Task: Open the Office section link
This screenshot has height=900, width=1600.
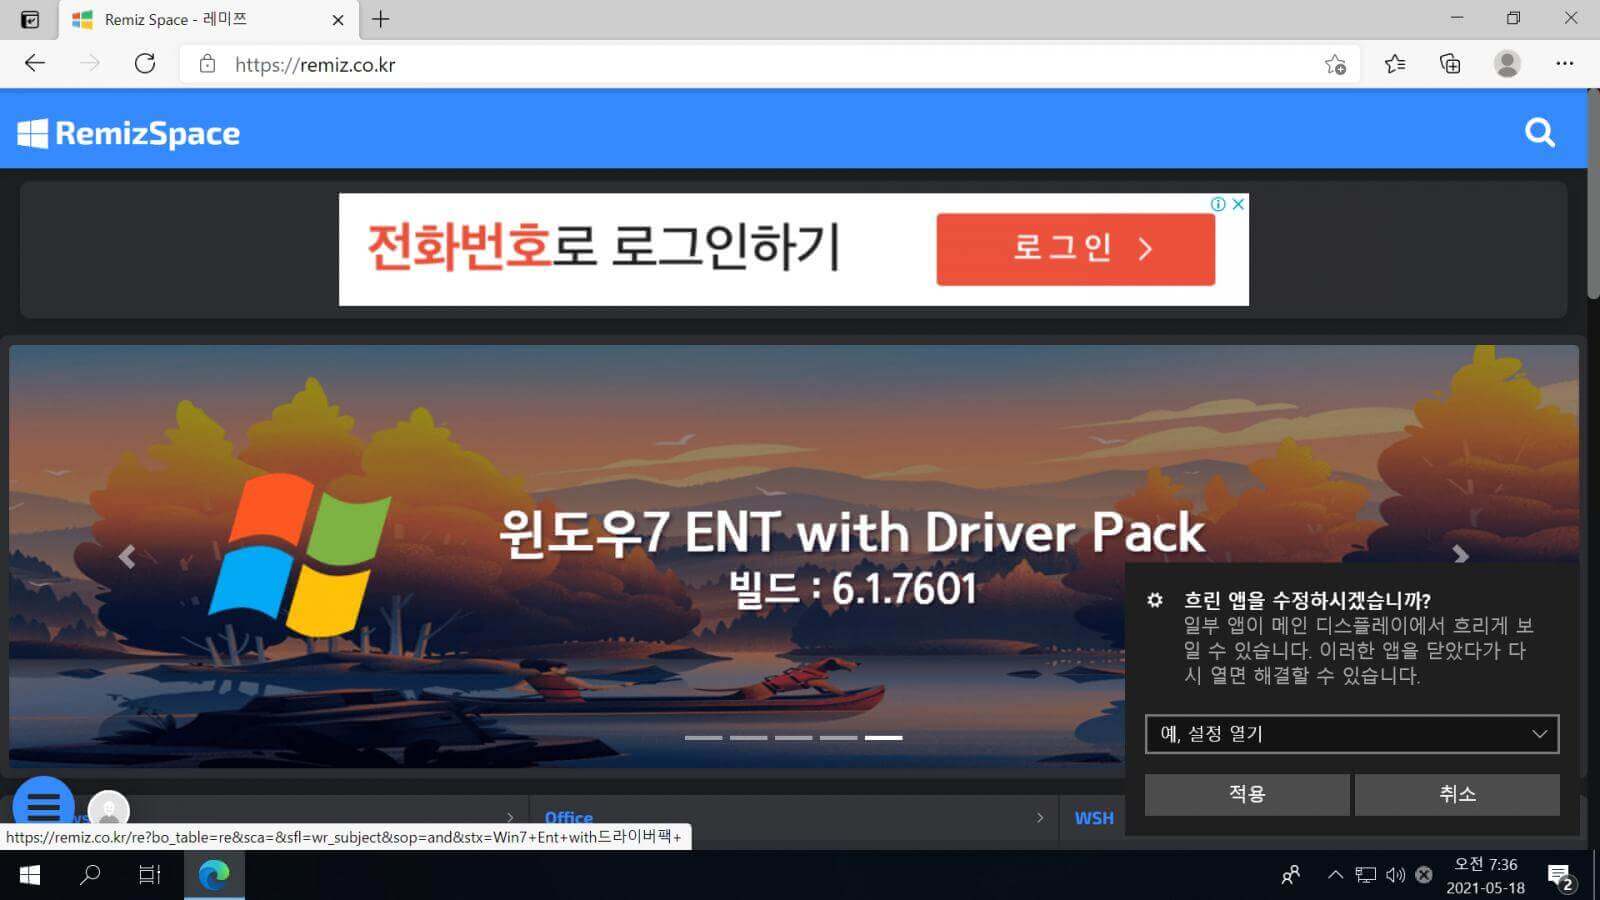Action: pos(569,818)
